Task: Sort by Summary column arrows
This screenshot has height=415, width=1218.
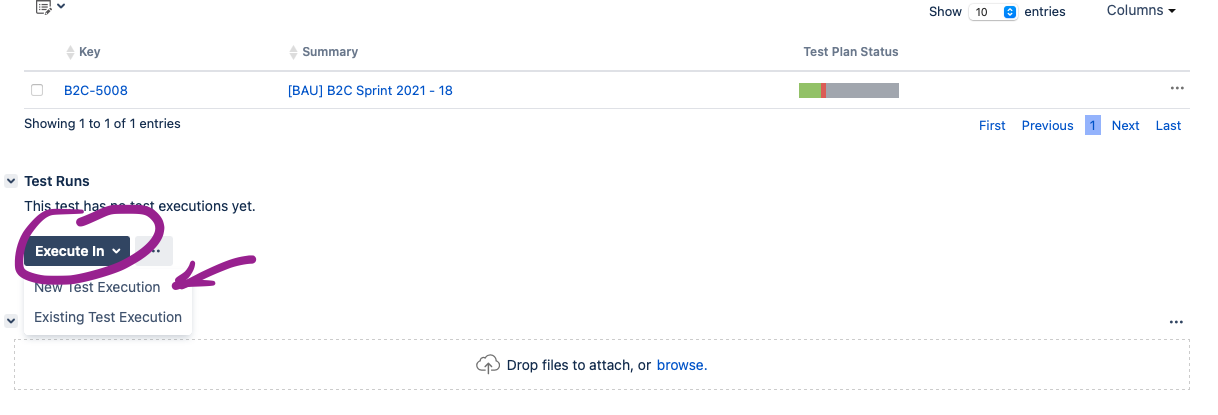Action: 293,52
